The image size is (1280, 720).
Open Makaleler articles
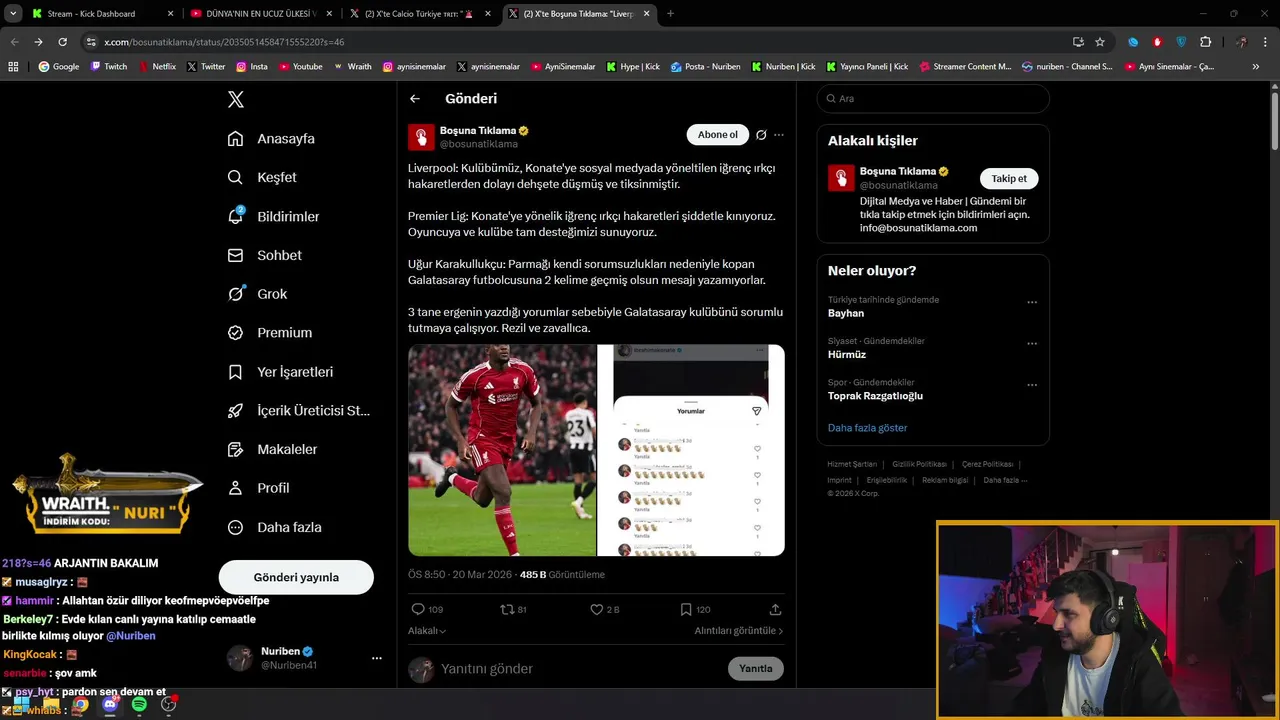pos(272,450)
